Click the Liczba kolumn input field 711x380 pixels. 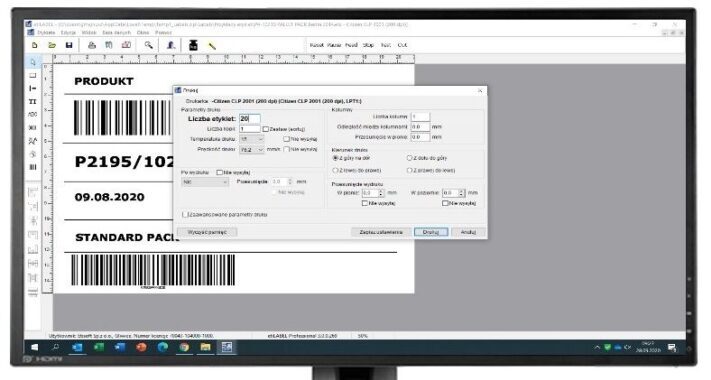click(420, 117)
